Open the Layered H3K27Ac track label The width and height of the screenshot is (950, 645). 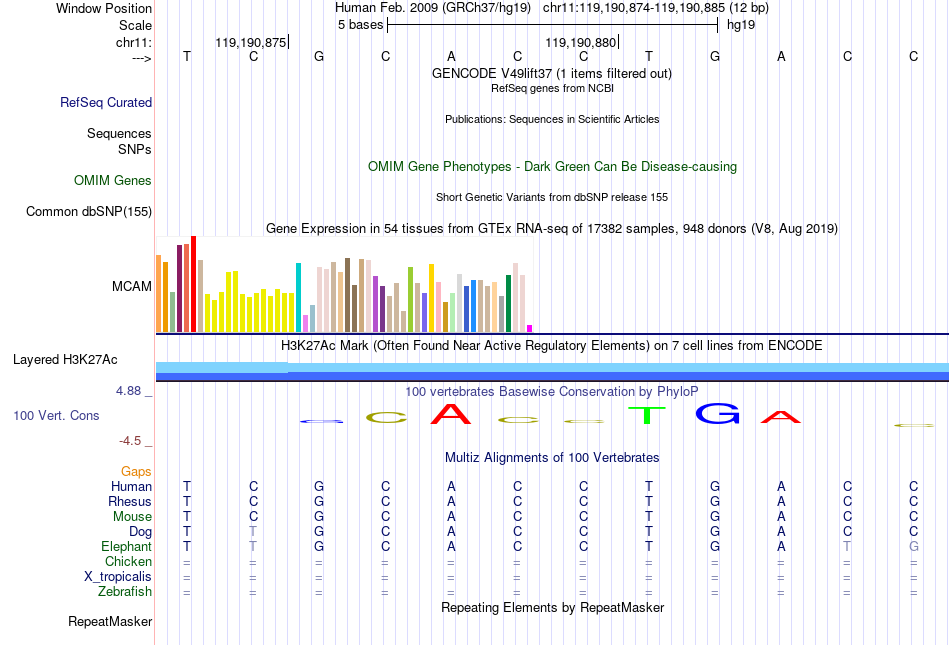click(x=65, y=360)
